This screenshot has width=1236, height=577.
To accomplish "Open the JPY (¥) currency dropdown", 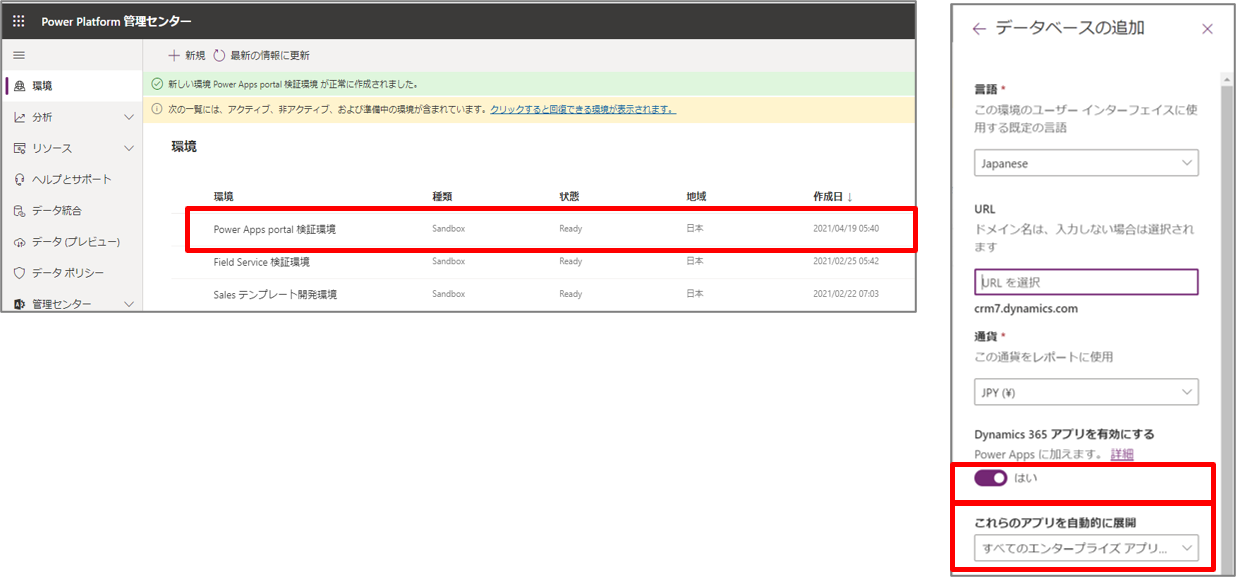I will pyautogui.click(x=1087, y=392).
